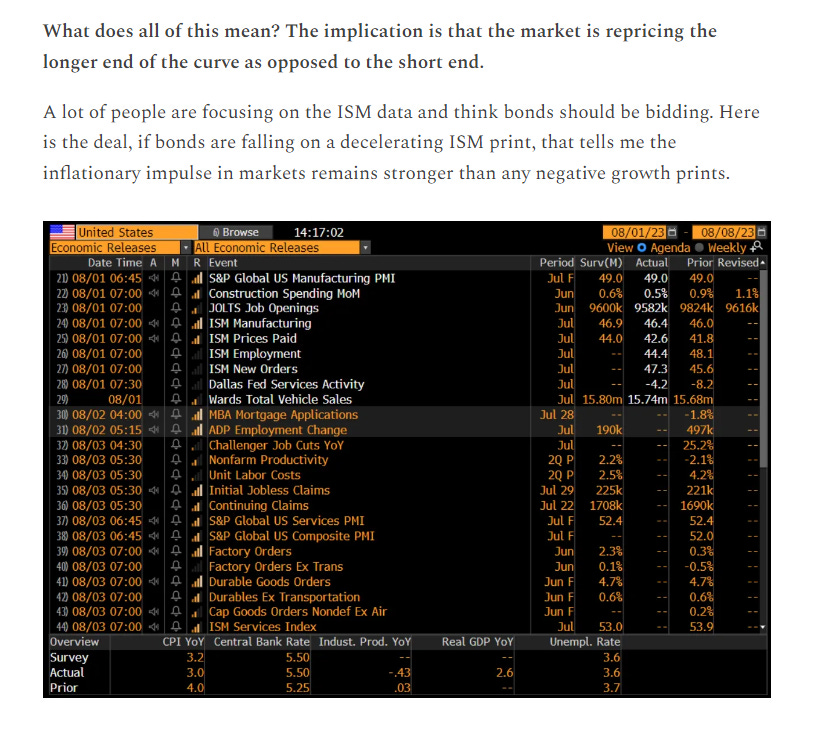The image size is (834, 731).
Task: Click relevance bars icon for Dallas Fed Services Activity
Action: pos(197,384)
